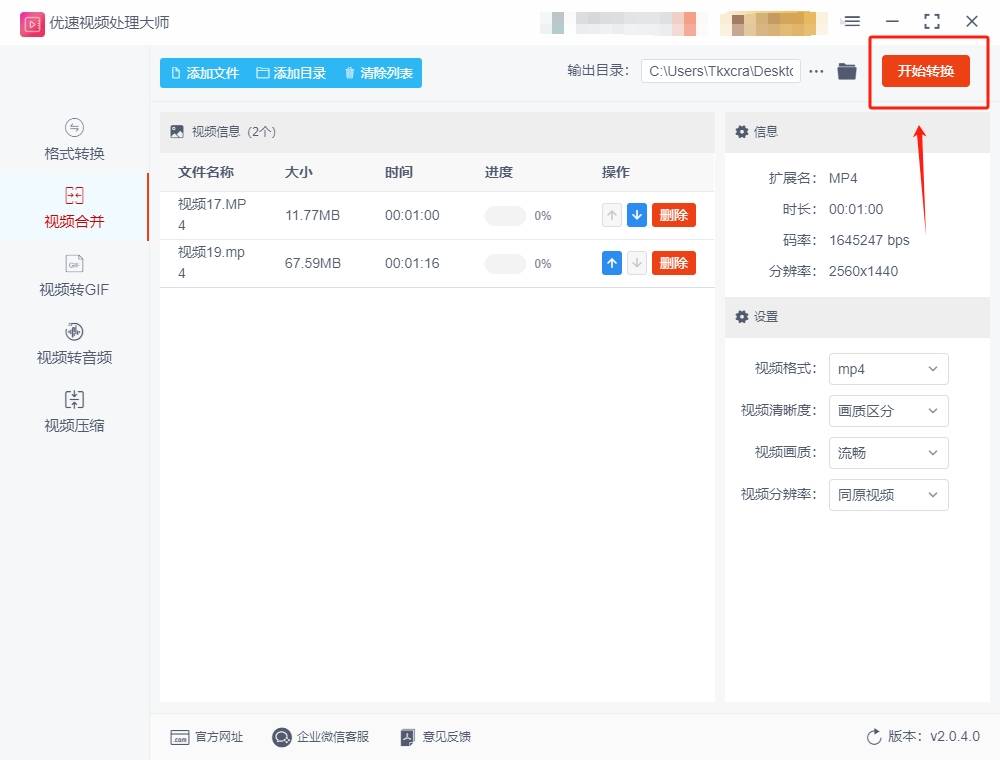The width and height of the screenshot is (1000, 760).
Task: Select the 视频合并 video merge tool
Action: point(73,207)
